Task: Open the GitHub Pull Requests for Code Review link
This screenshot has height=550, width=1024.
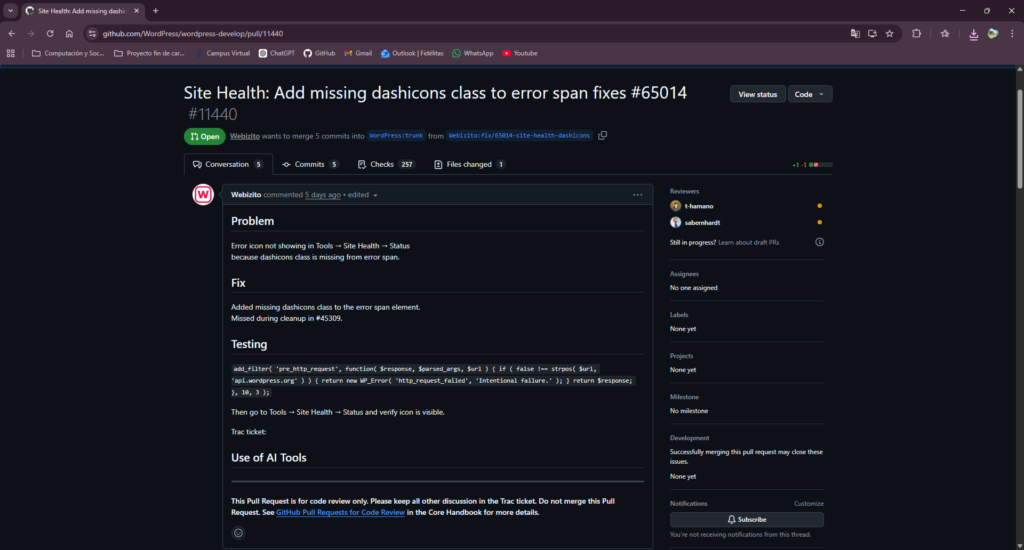Action: (x=340, y=512)
